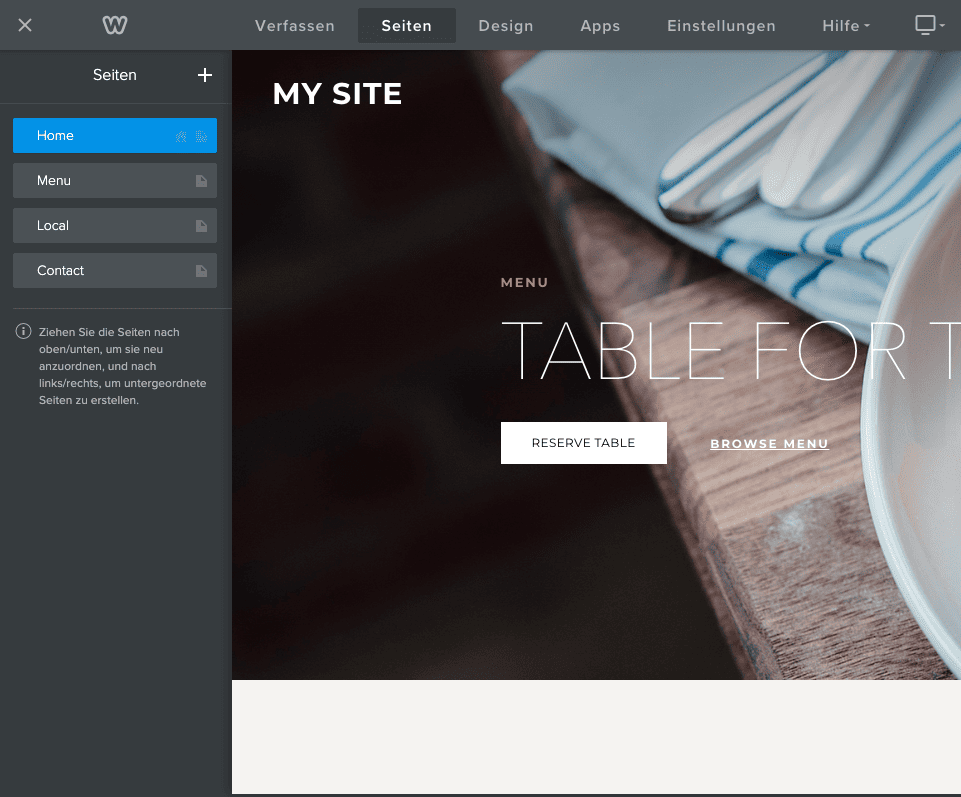
Task: Click the page icon on Contact row
Action: (x=201, y=271)
